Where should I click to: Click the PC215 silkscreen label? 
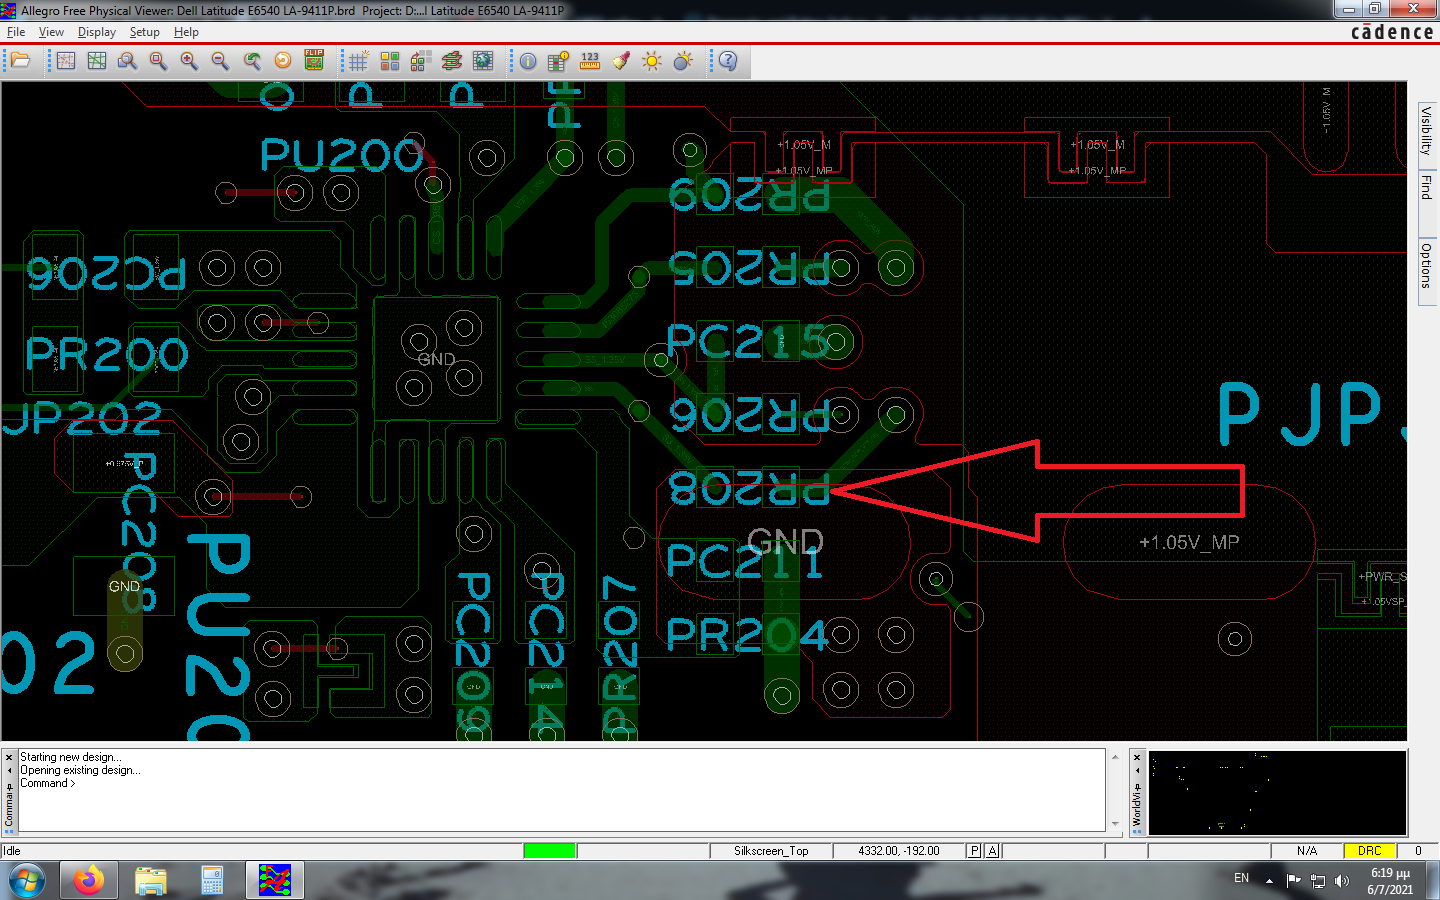(747, 342)
